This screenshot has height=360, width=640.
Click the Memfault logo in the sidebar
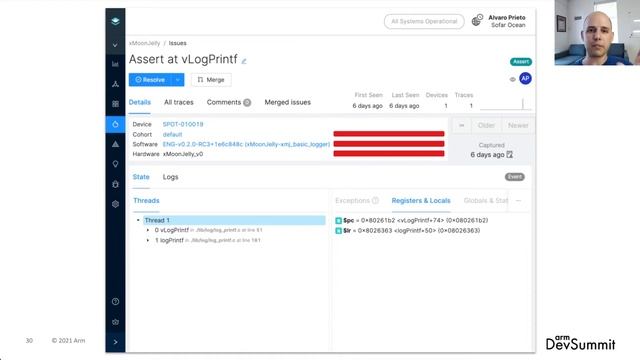(x=115, y=21)
